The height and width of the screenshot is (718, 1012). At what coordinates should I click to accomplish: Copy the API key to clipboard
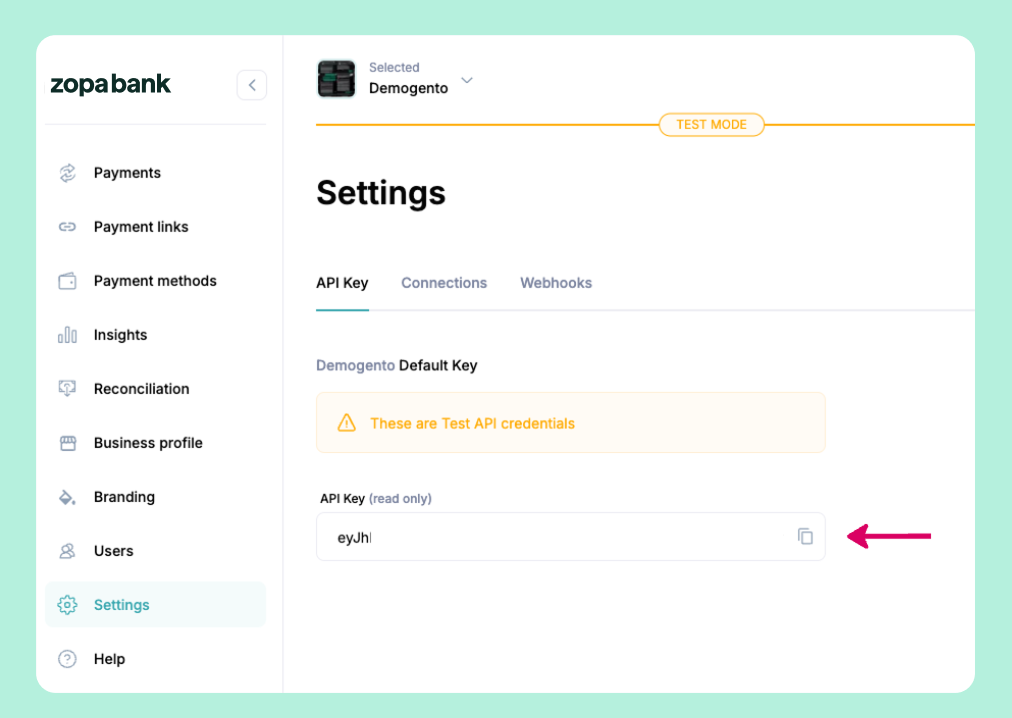[x=805, y=536]
